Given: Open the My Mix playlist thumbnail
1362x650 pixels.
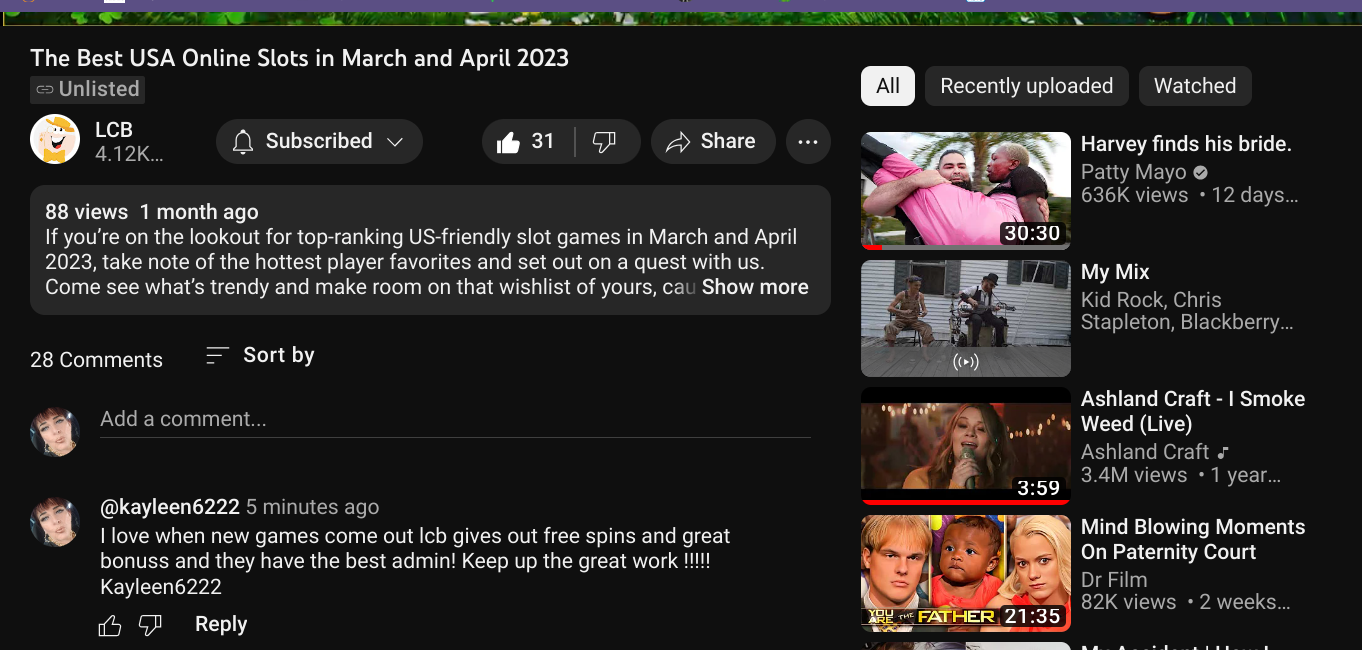Looking at the screenshot, I should [x=966, y=318].
